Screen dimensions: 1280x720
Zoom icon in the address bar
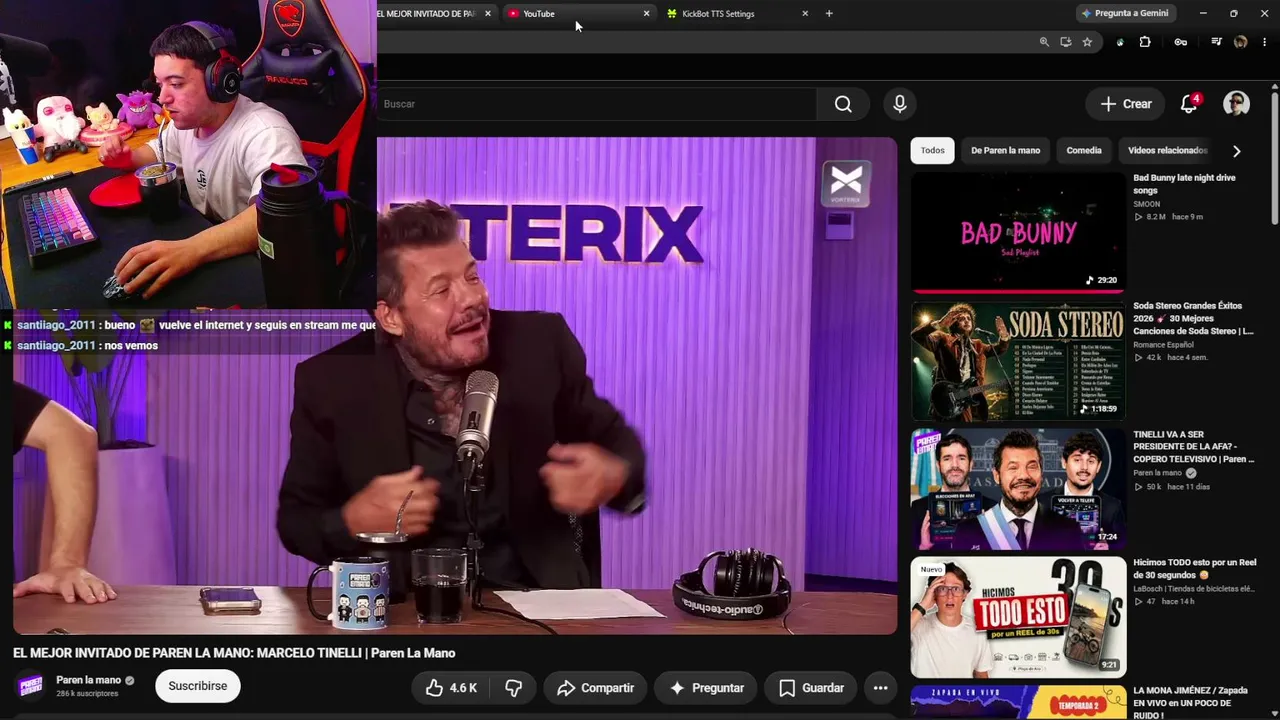point(1044,42)
